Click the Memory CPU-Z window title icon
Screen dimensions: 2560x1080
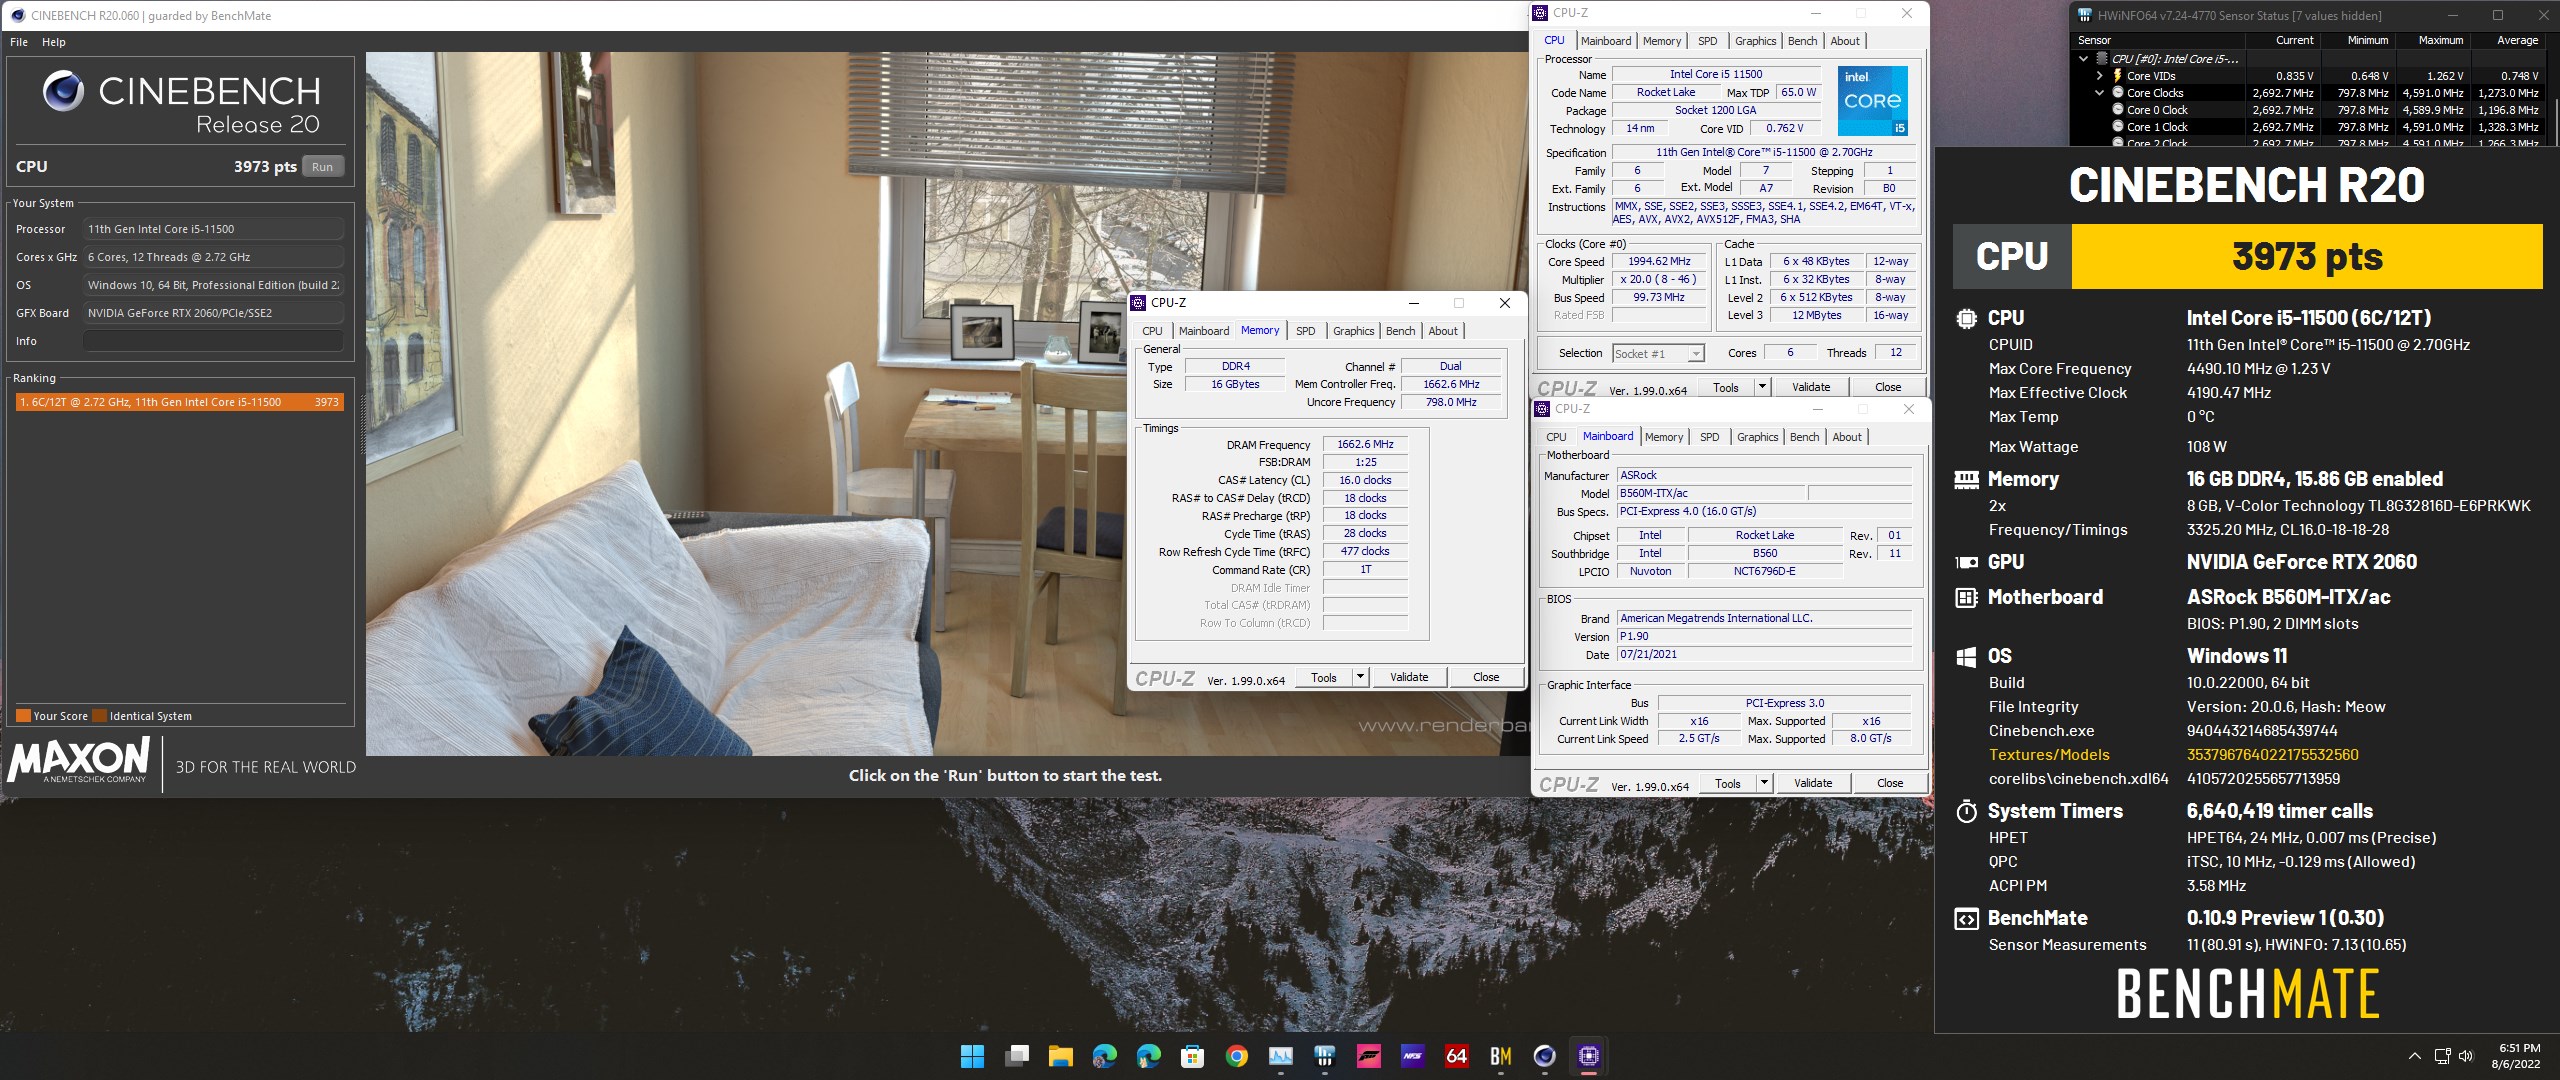pos(1138,303)
